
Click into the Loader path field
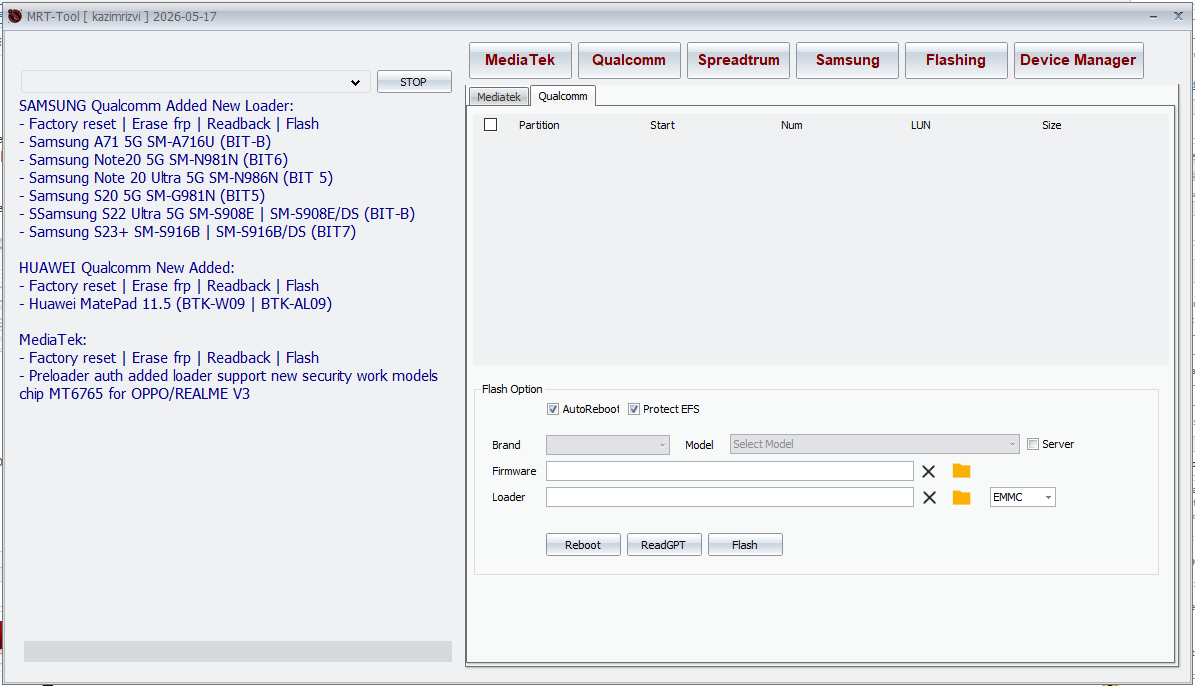pyautogui.click(x=729, y=497)
